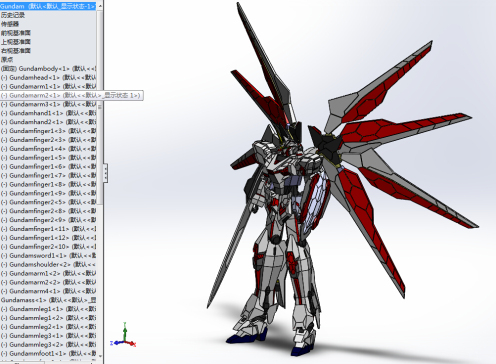This screenshot has width=496, height=364.
Task: Select Gundamhand1<1> component
Action: (x=48, y=113)
